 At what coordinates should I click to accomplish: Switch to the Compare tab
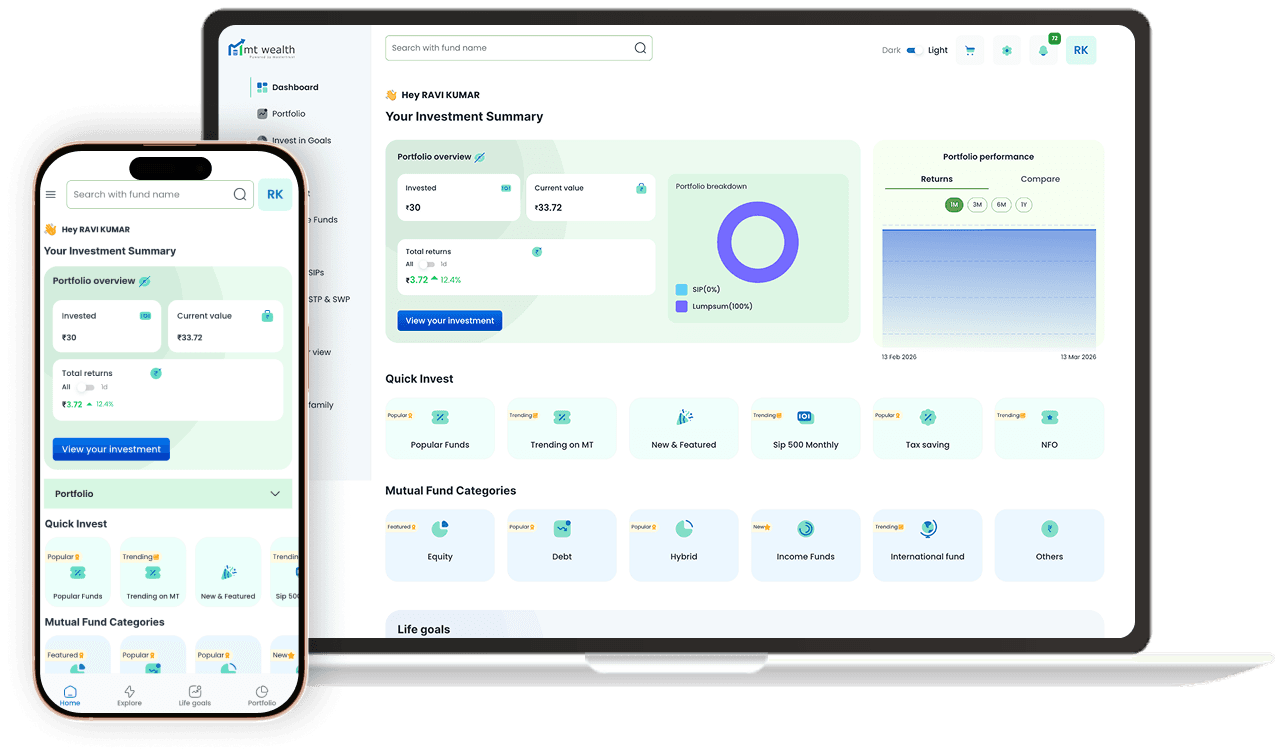[1040, 179]
